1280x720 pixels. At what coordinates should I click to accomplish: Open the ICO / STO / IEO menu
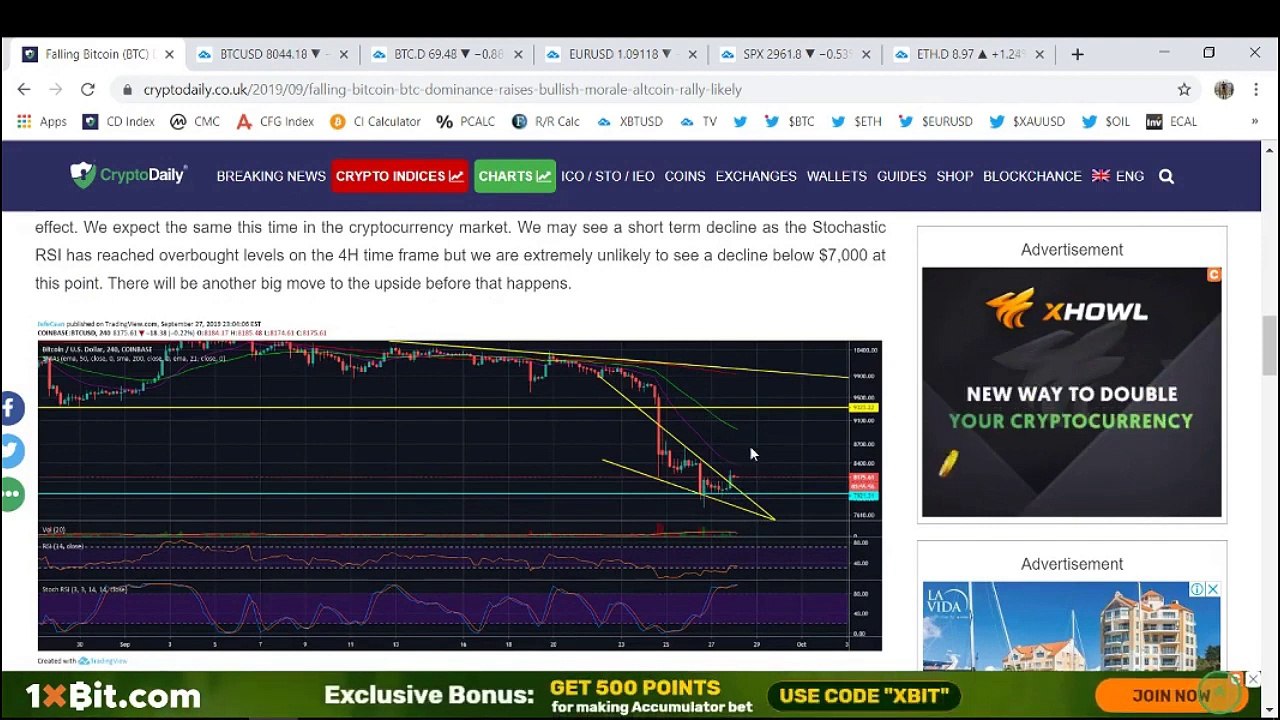pyautogui.click(x=608, y=176)
